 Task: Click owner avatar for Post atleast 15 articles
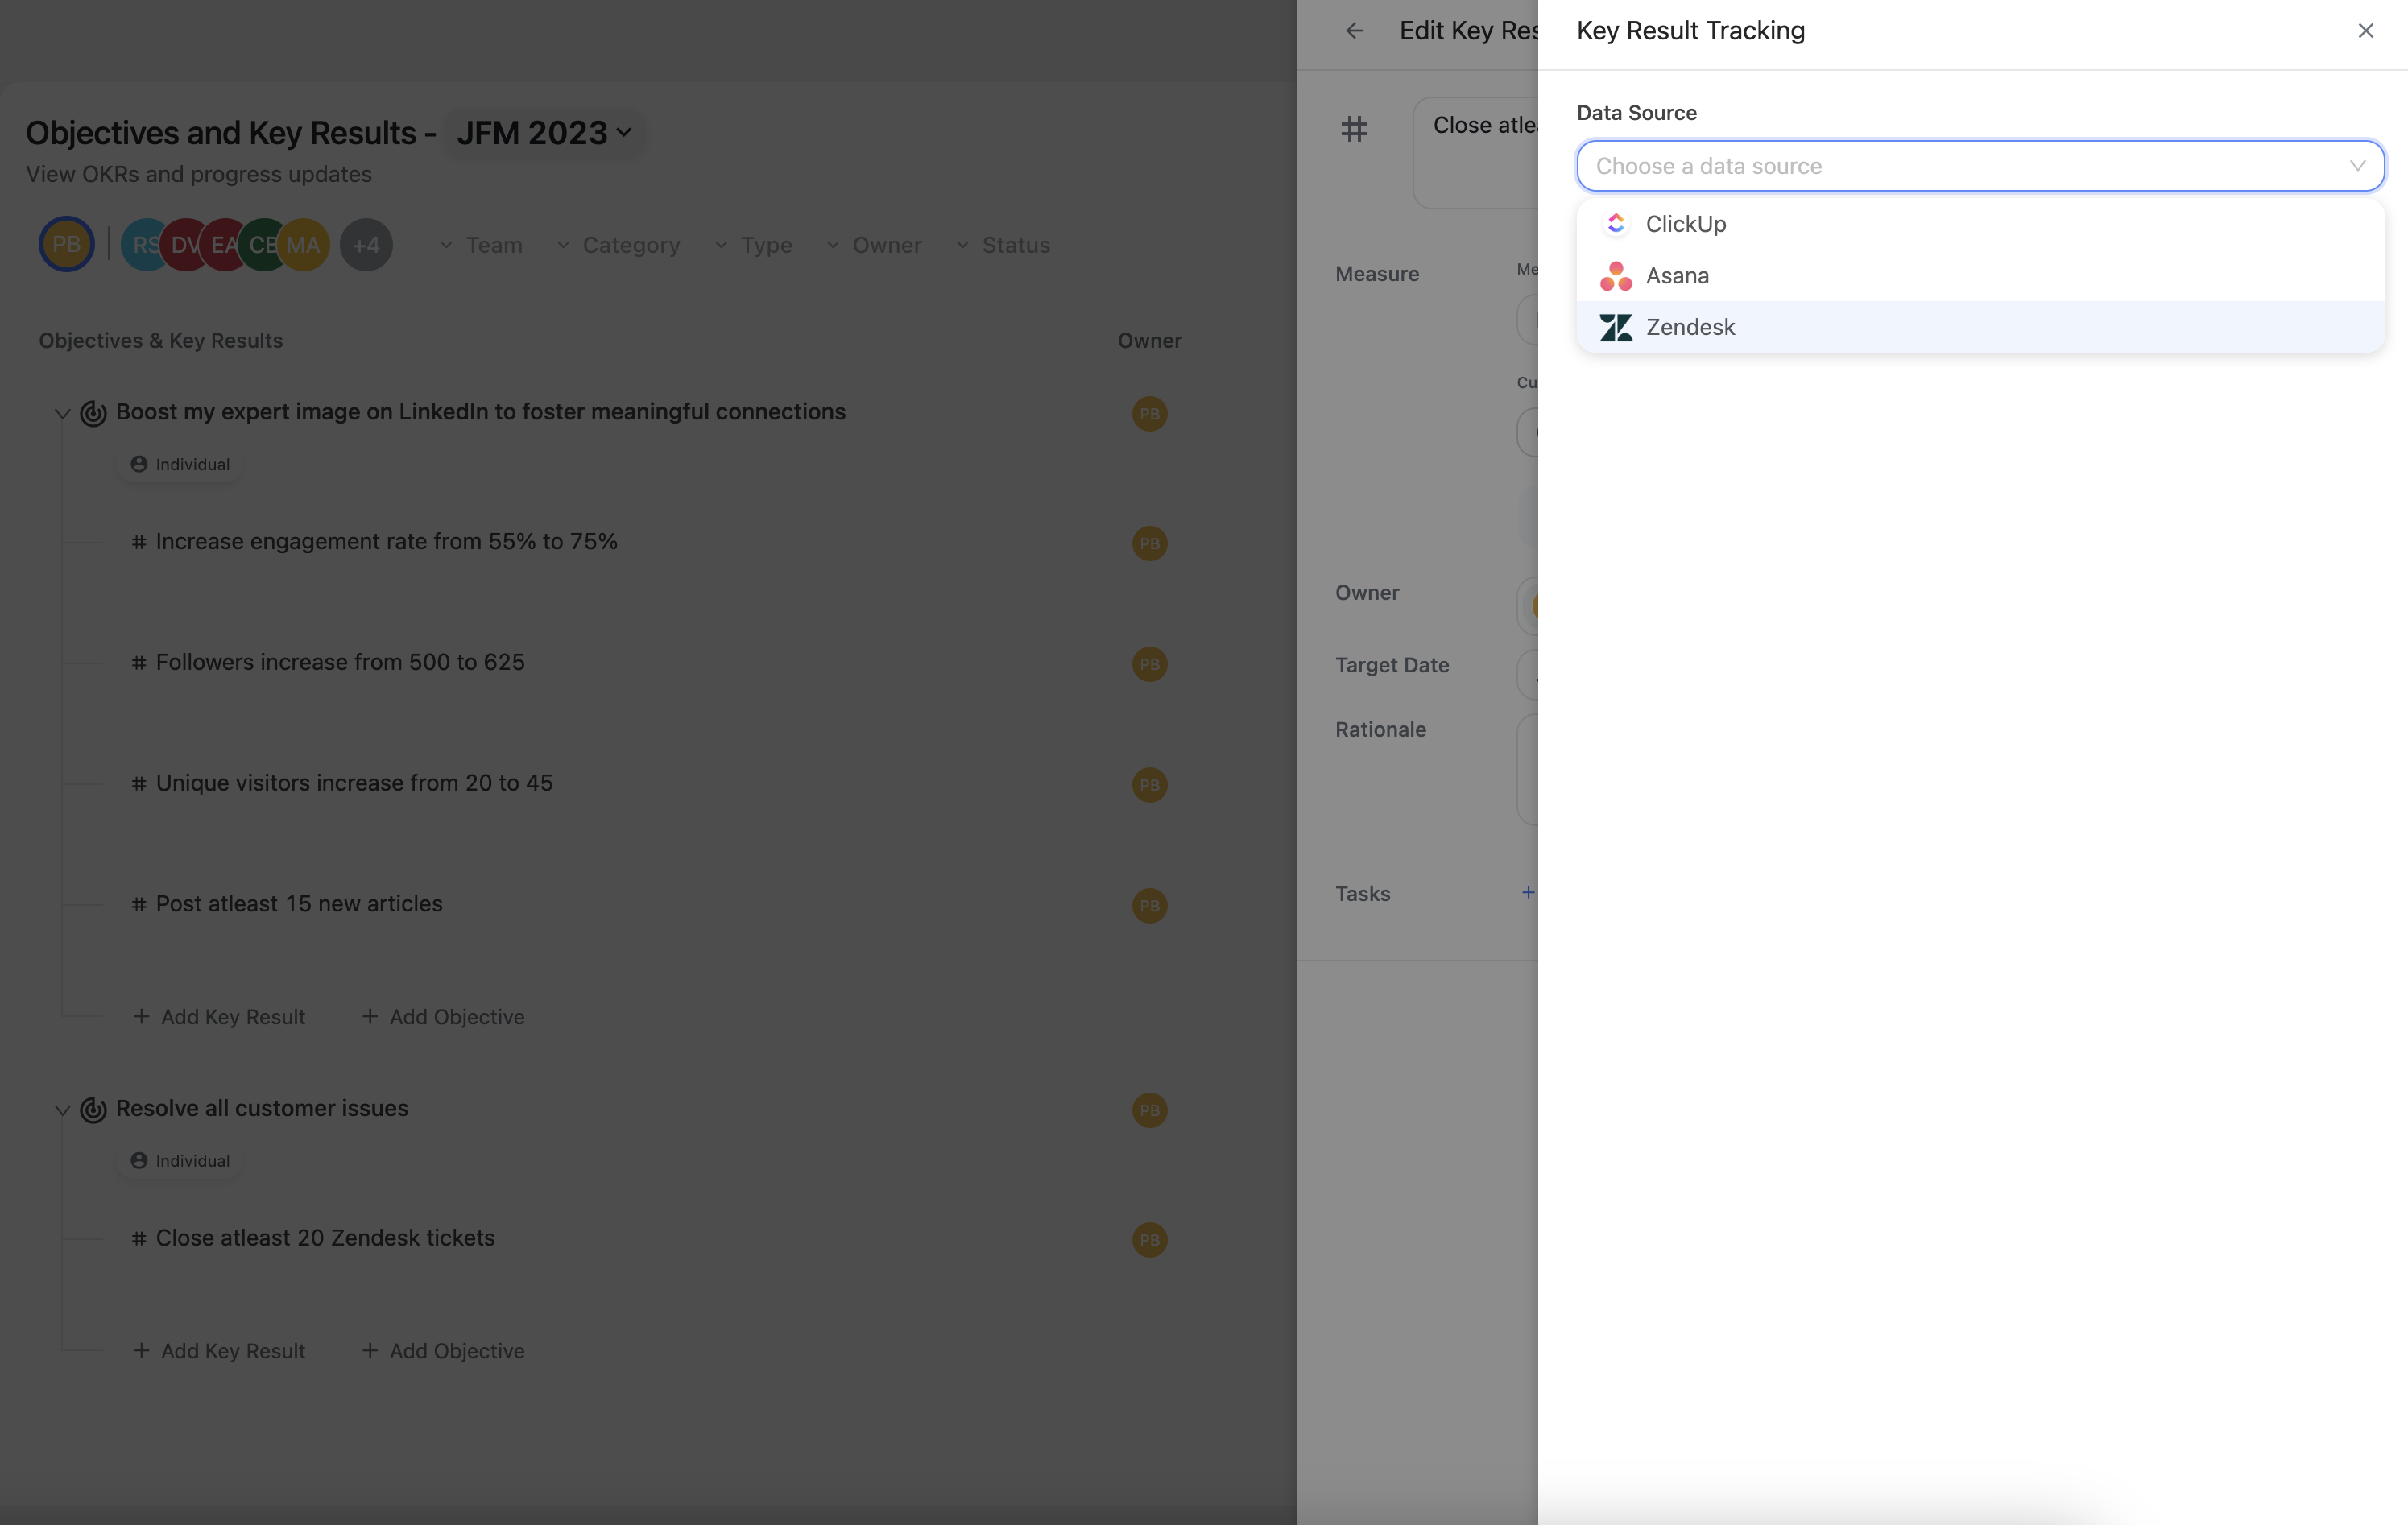[x=1150, y=906]
